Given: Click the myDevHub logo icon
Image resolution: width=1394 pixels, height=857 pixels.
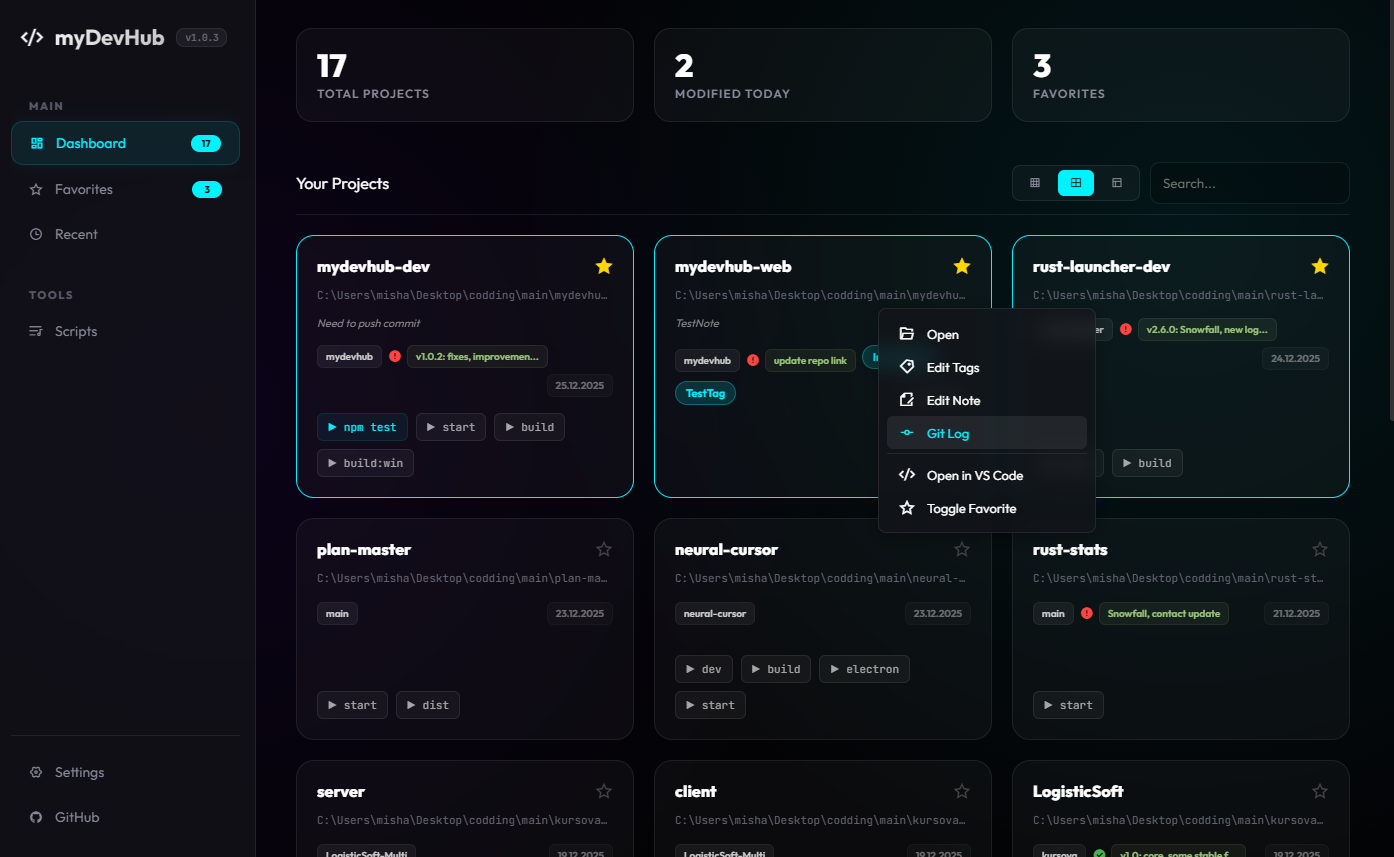Looking at the screenshot, I should (31, 37).
